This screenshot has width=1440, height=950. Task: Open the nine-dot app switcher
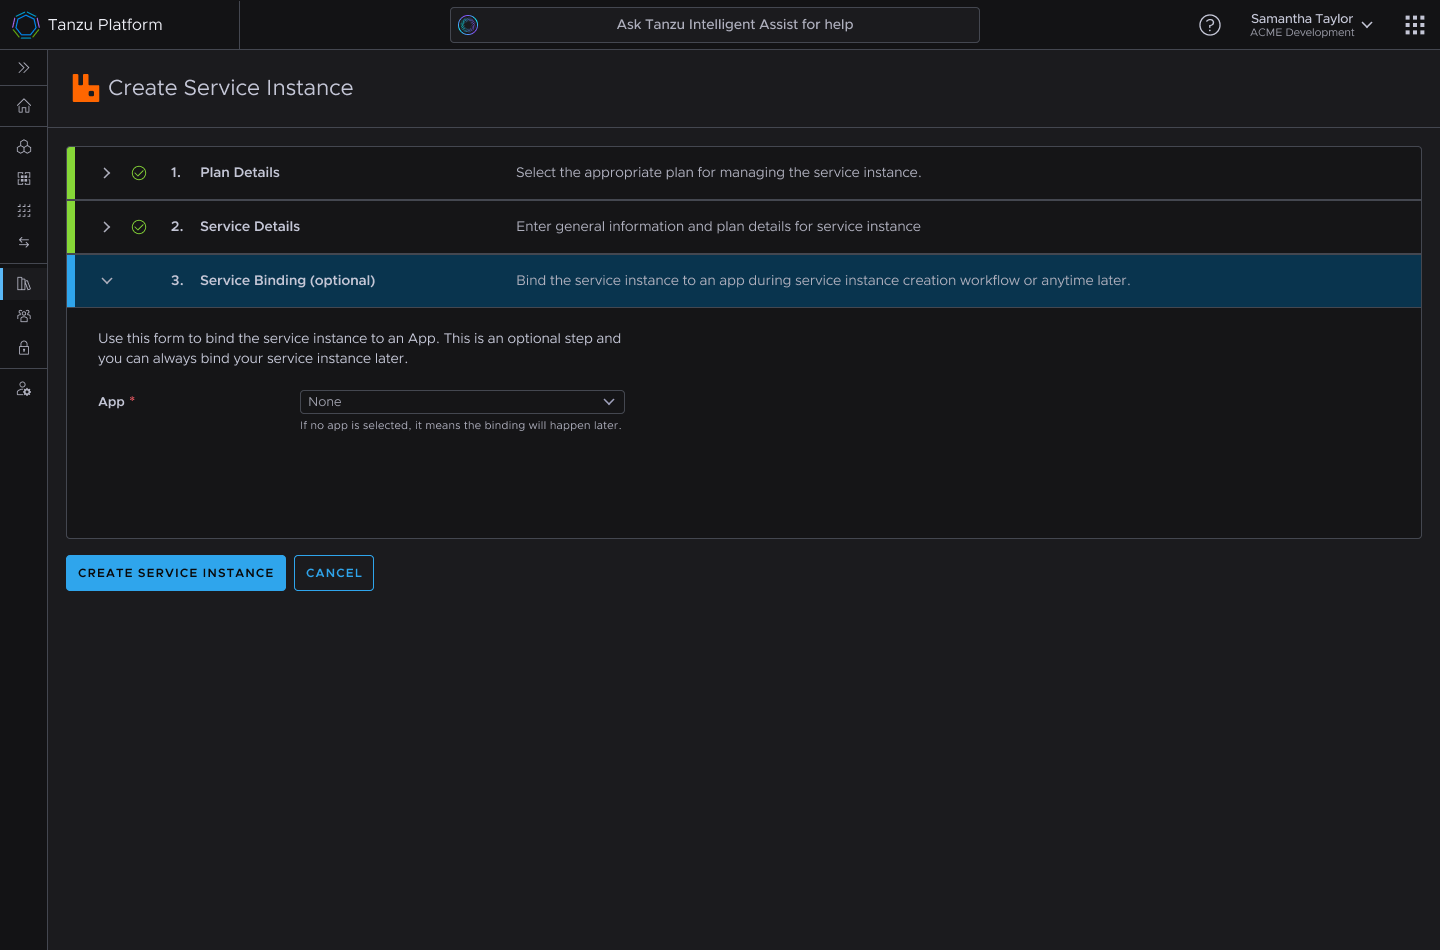tap(1415, 25)
